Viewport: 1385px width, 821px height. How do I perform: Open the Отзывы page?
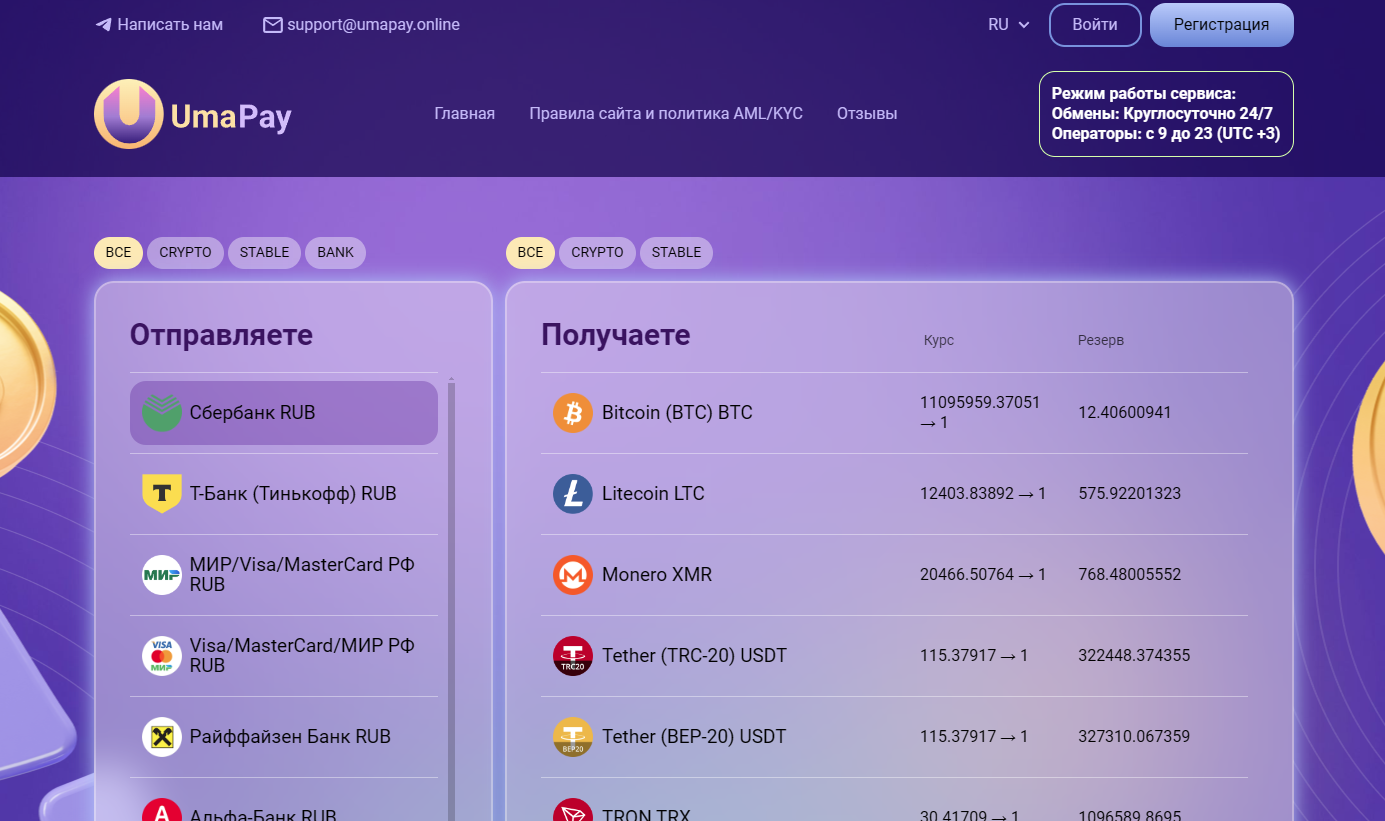coord(867,114)
